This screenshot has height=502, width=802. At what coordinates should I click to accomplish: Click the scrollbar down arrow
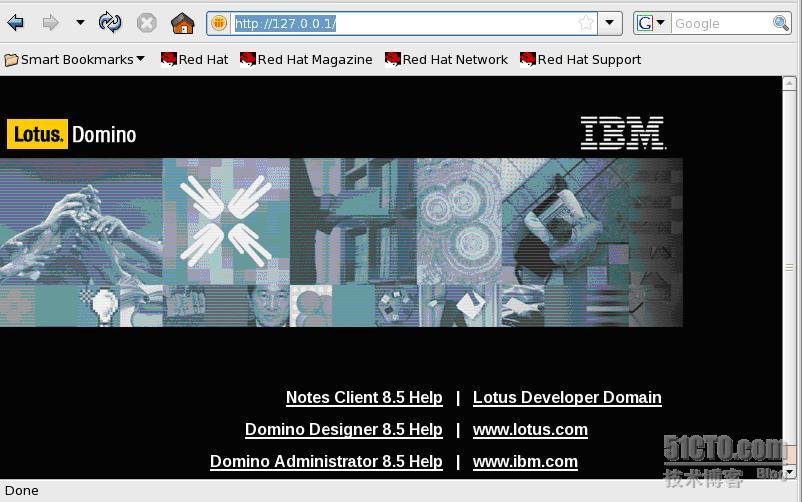(x=789, y=472)
